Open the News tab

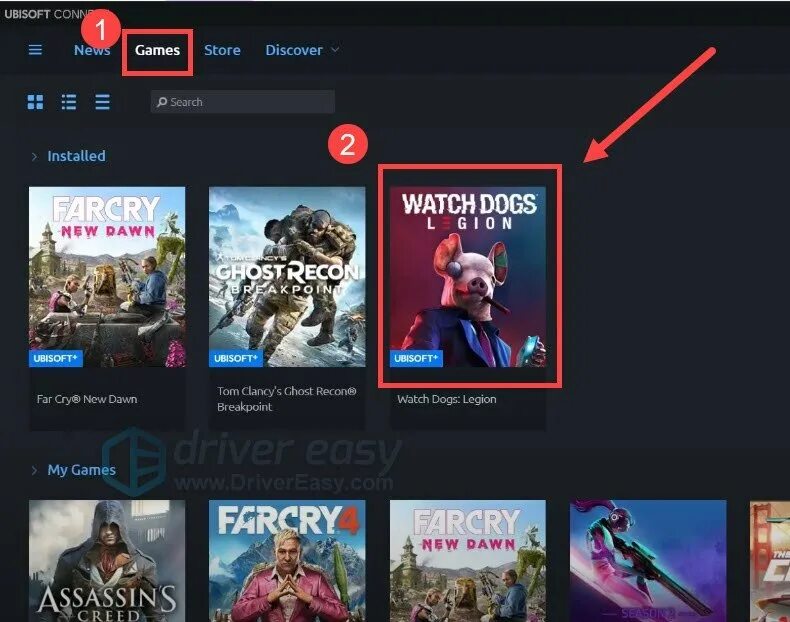click(x=92, y=50)
